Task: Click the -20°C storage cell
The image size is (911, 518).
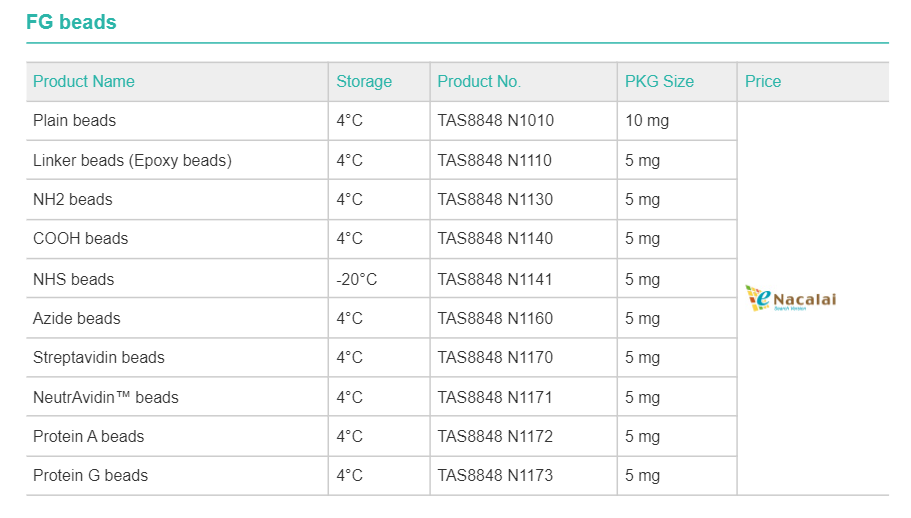Action: [x=357, y=279]
